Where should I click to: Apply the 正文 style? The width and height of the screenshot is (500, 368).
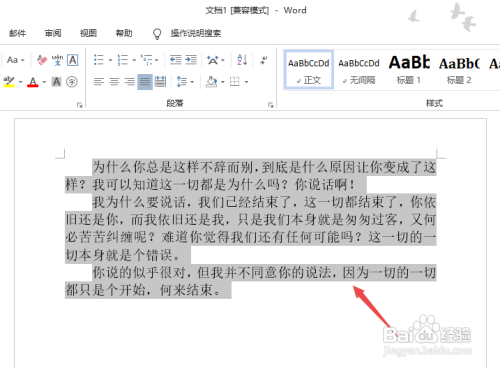[x=309, y=70]
